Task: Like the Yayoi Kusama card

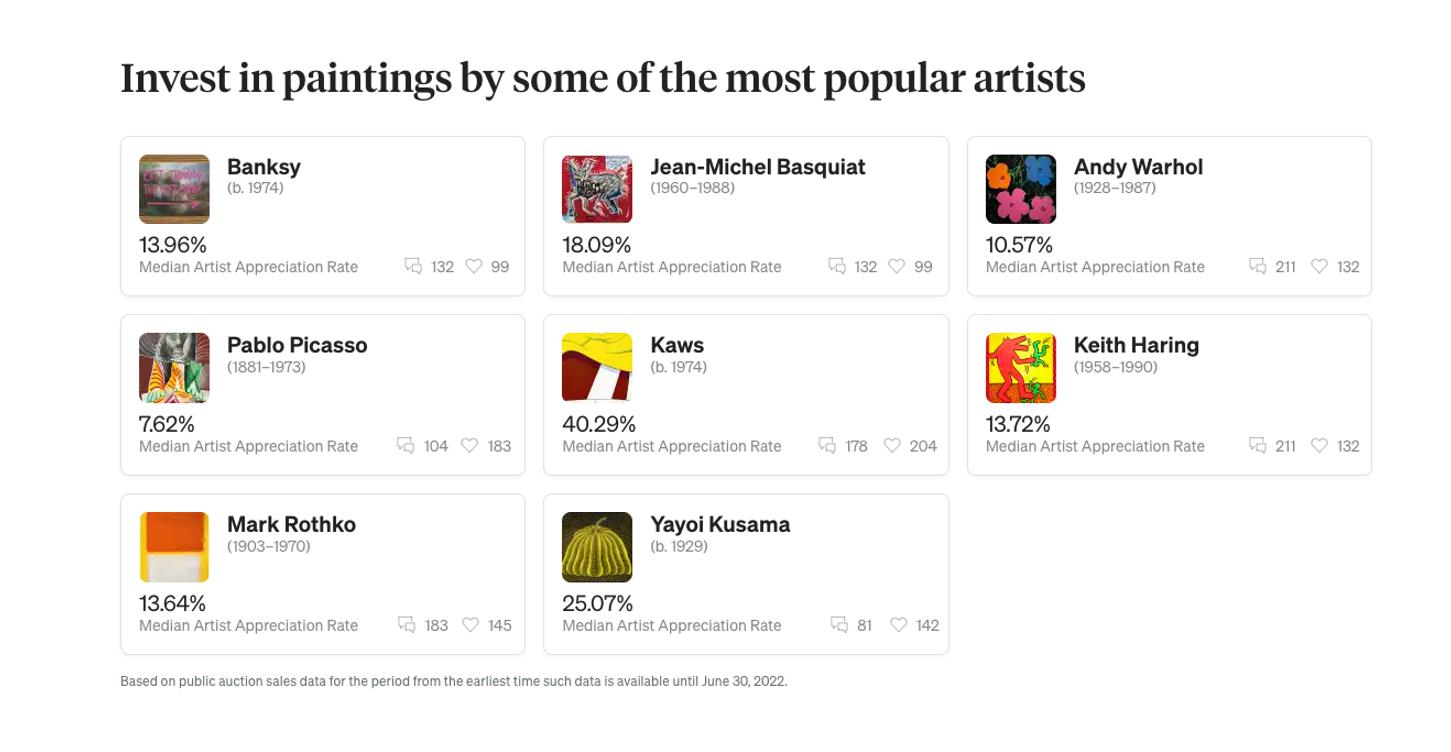Action: click(x=899, y=624)
